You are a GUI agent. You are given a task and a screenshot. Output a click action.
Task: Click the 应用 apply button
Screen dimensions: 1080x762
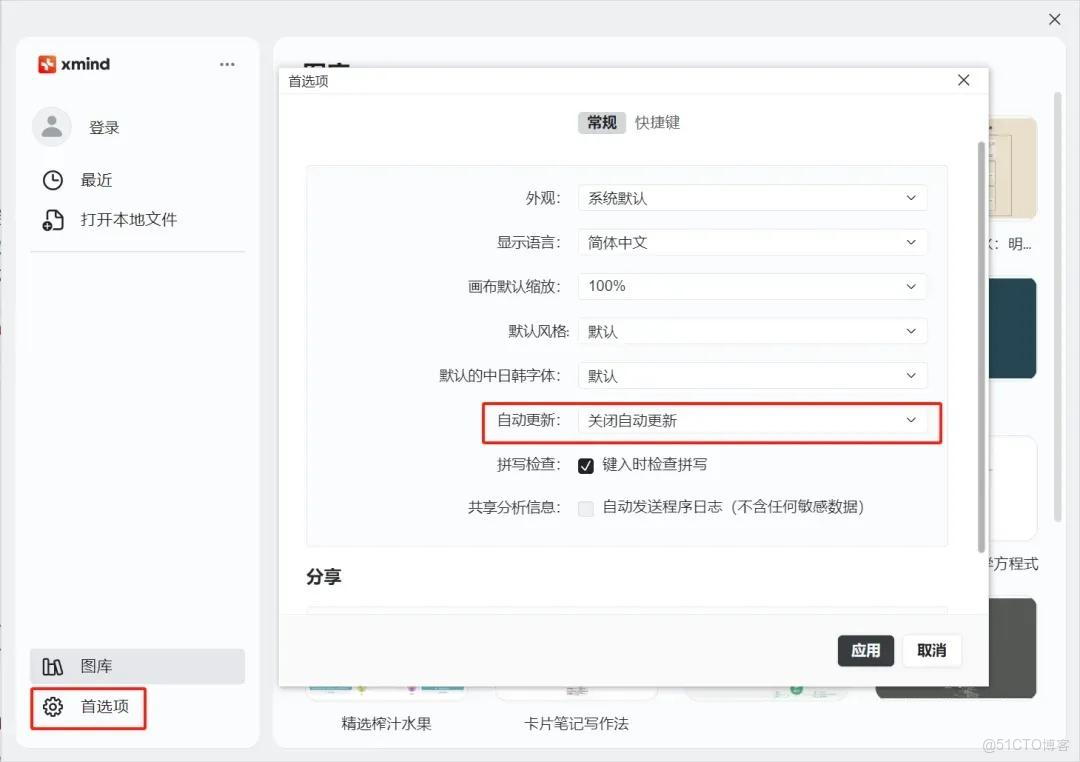[x=865, y=650]
